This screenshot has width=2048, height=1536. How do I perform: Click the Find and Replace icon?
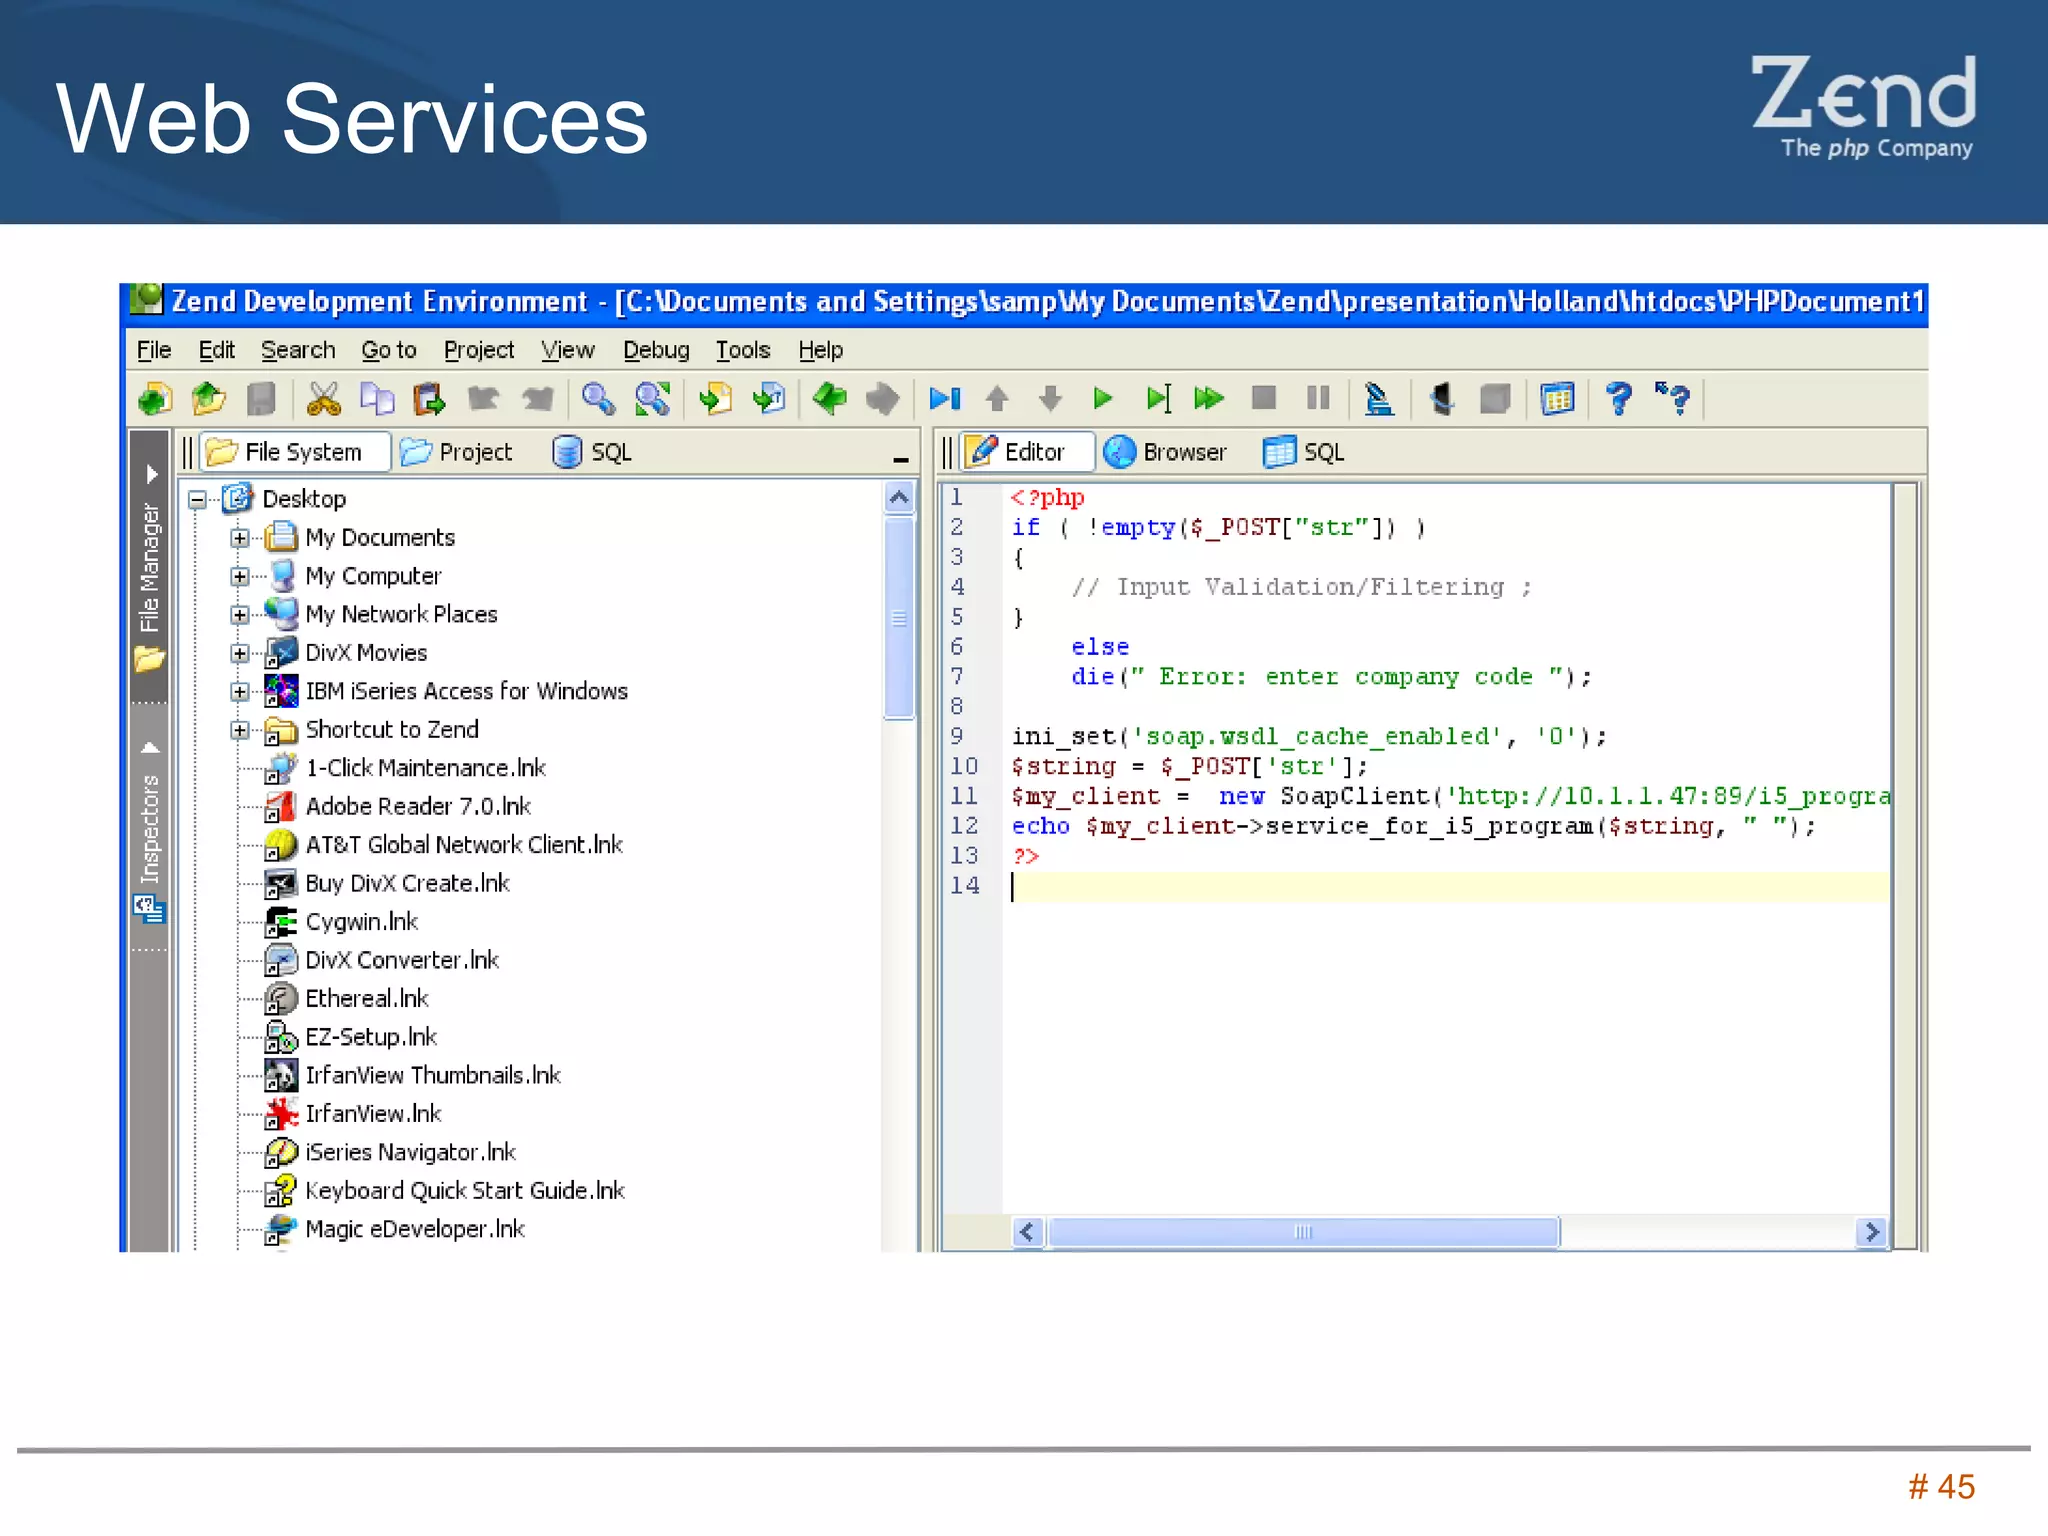coord(652,400)
